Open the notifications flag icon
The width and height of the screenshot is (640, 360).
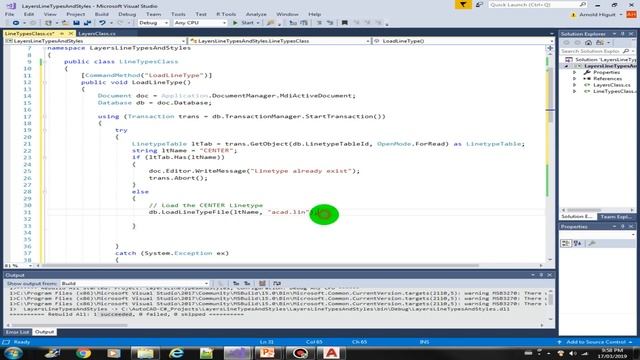pyautogui.click(x=463, y=5)
